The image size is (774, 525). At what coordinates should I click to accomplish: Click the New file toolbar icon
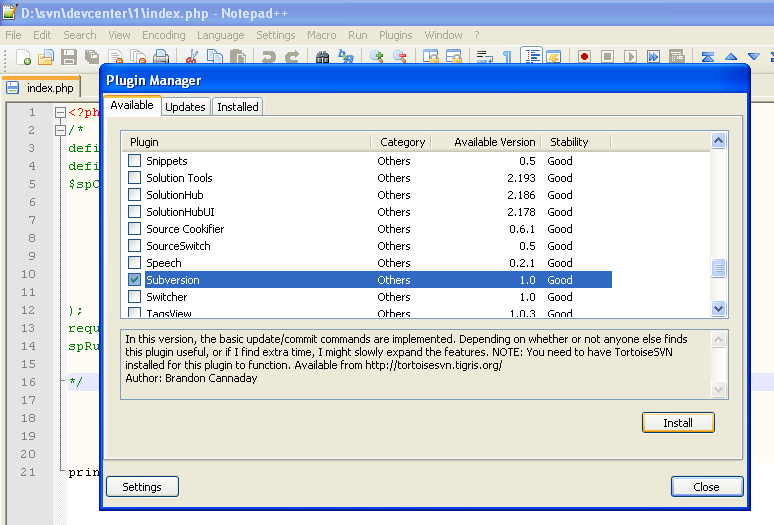(23, 57)
